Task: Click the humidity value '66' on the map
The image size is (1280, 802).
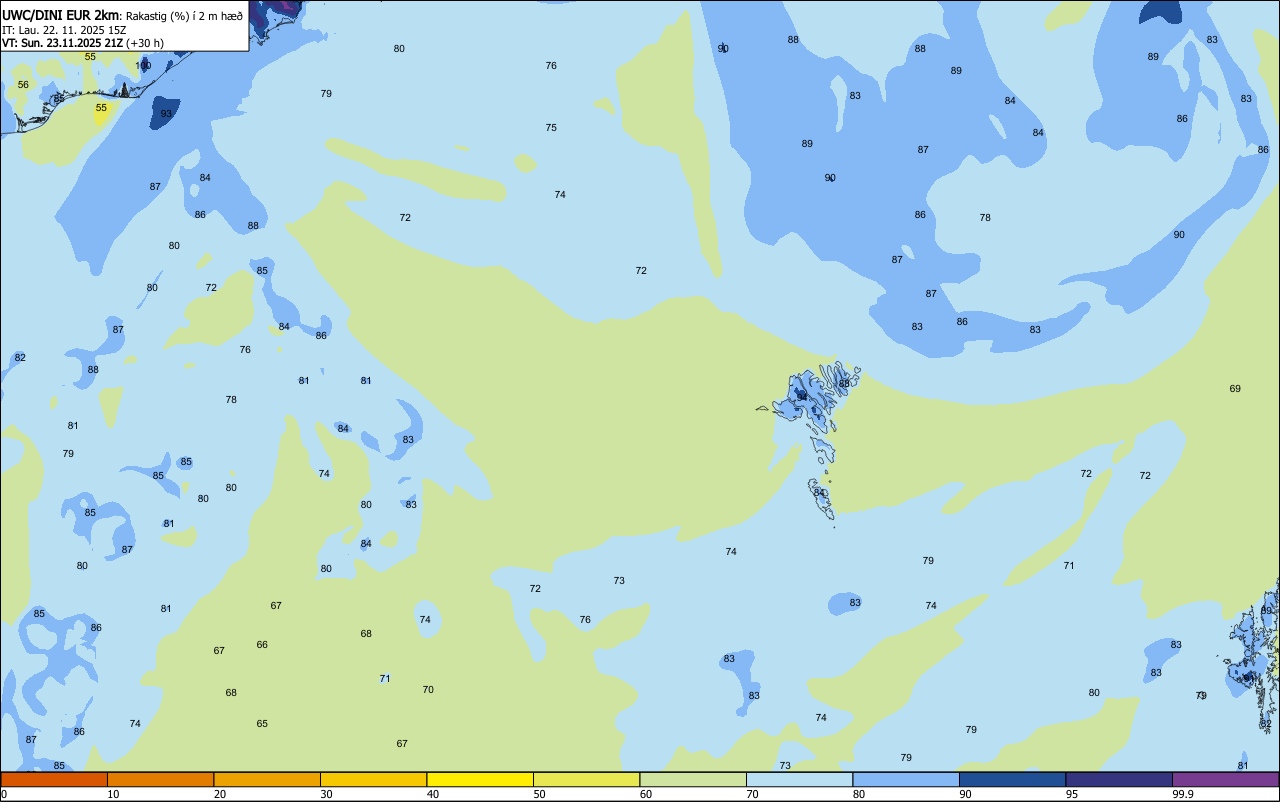Action: tap(262, 645)
